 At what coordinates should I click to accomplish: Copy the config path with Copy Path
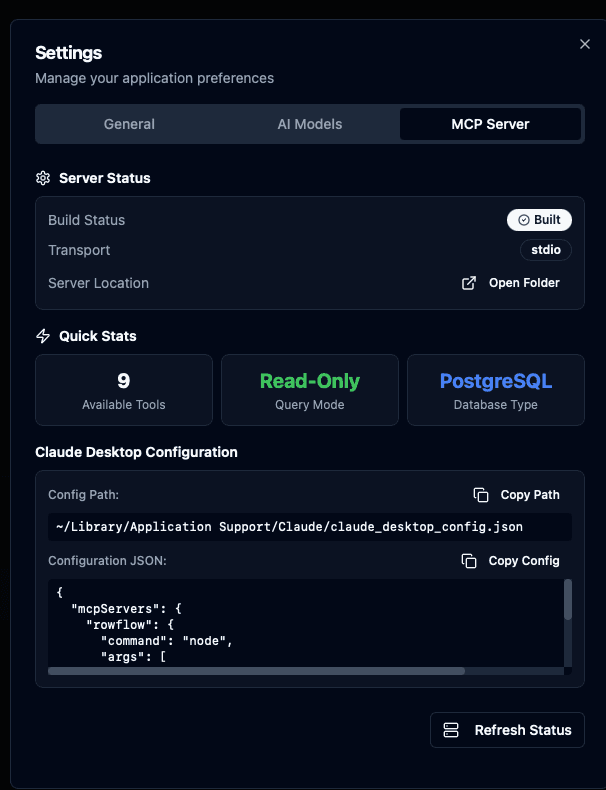pyautogui.click(x=516, y=495)
